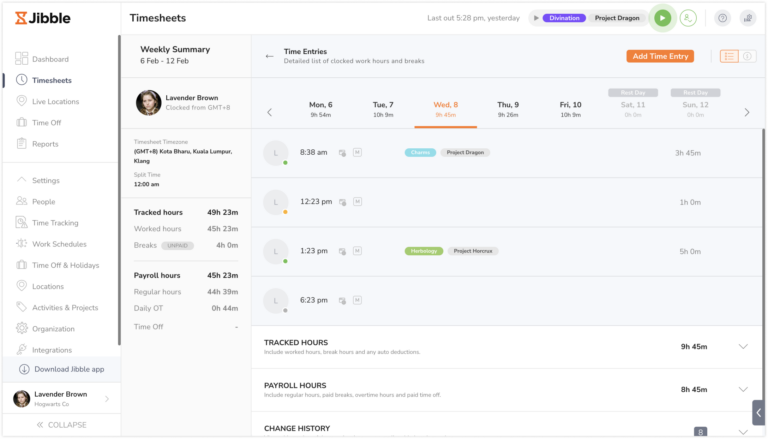Click the Project Horcrux tag

click(x=473, y=251)
